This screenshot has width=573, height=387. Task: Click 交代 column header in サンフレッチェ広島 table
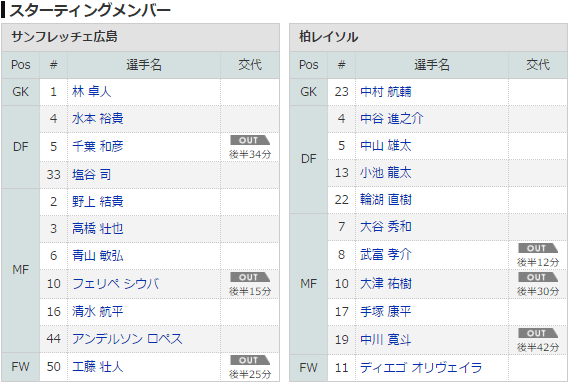250,65
